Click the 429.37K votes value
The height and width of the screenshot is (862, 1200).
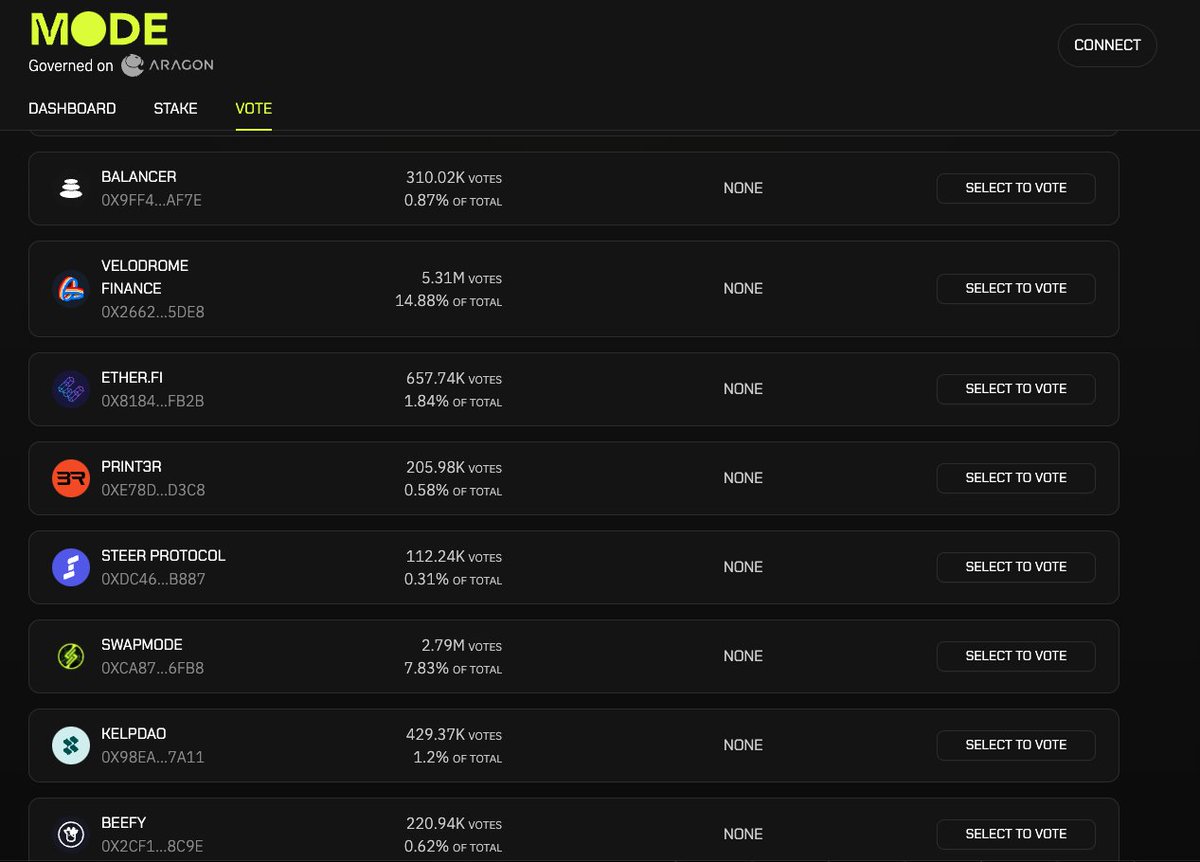[453, 735]
